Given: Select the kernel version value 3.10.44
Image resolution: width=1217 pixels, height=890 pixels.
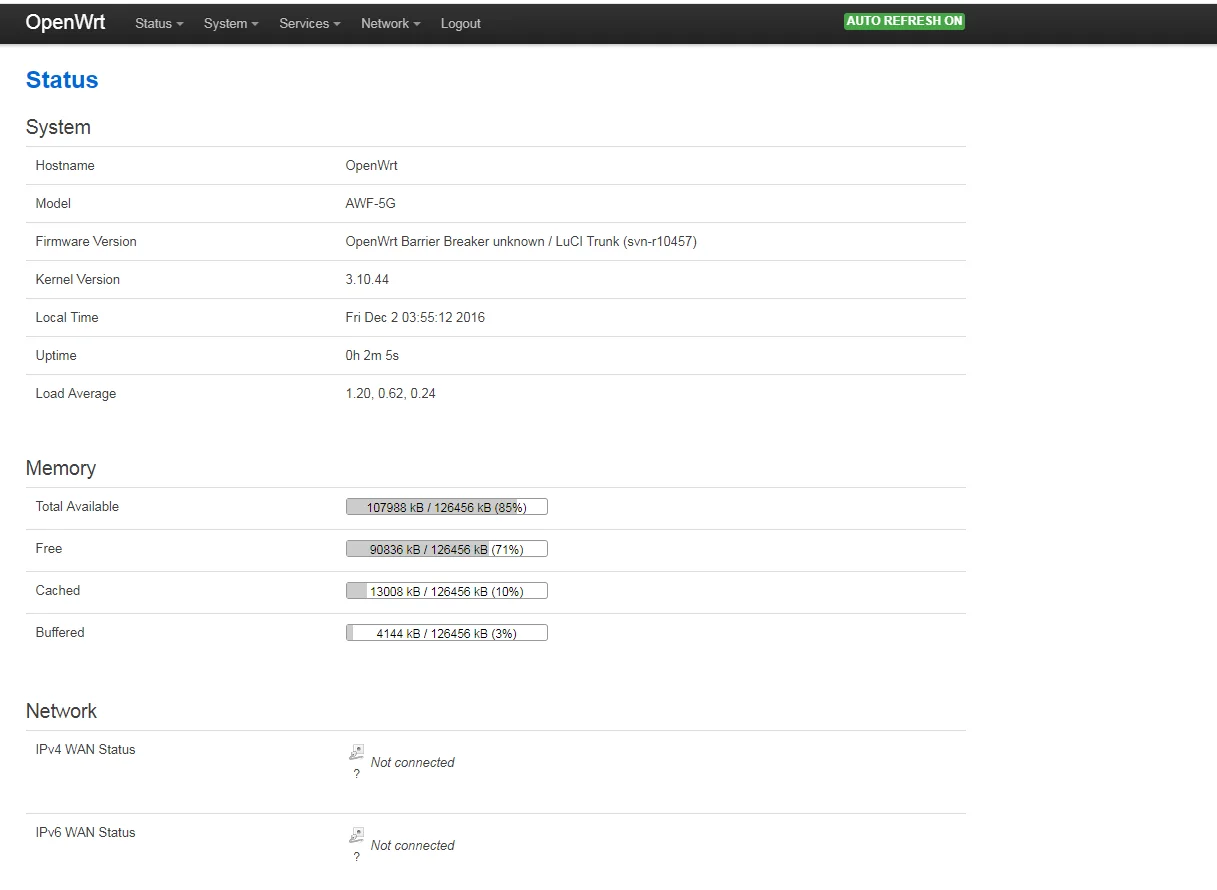Looking at the screenshot, I should [x=367, y=279].
